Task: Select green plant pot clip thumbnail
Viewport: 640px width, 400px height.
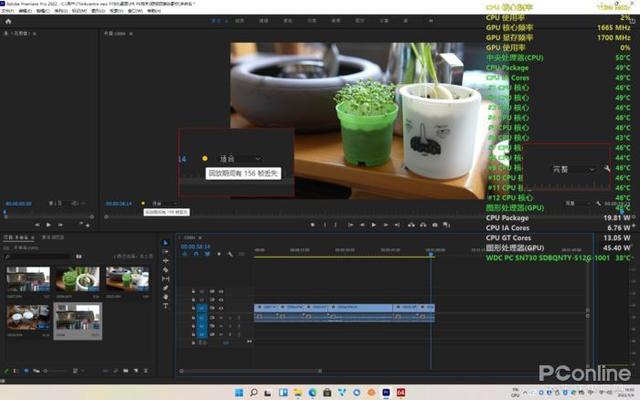Action: pyautogui.click(x=78, y=279)
